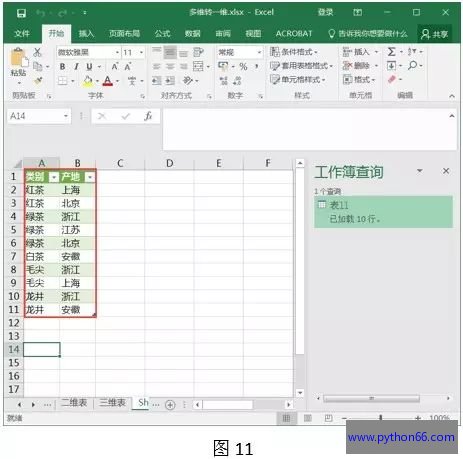
Task: Click the Save icon in title bar
Action: [x=21, y=13]
